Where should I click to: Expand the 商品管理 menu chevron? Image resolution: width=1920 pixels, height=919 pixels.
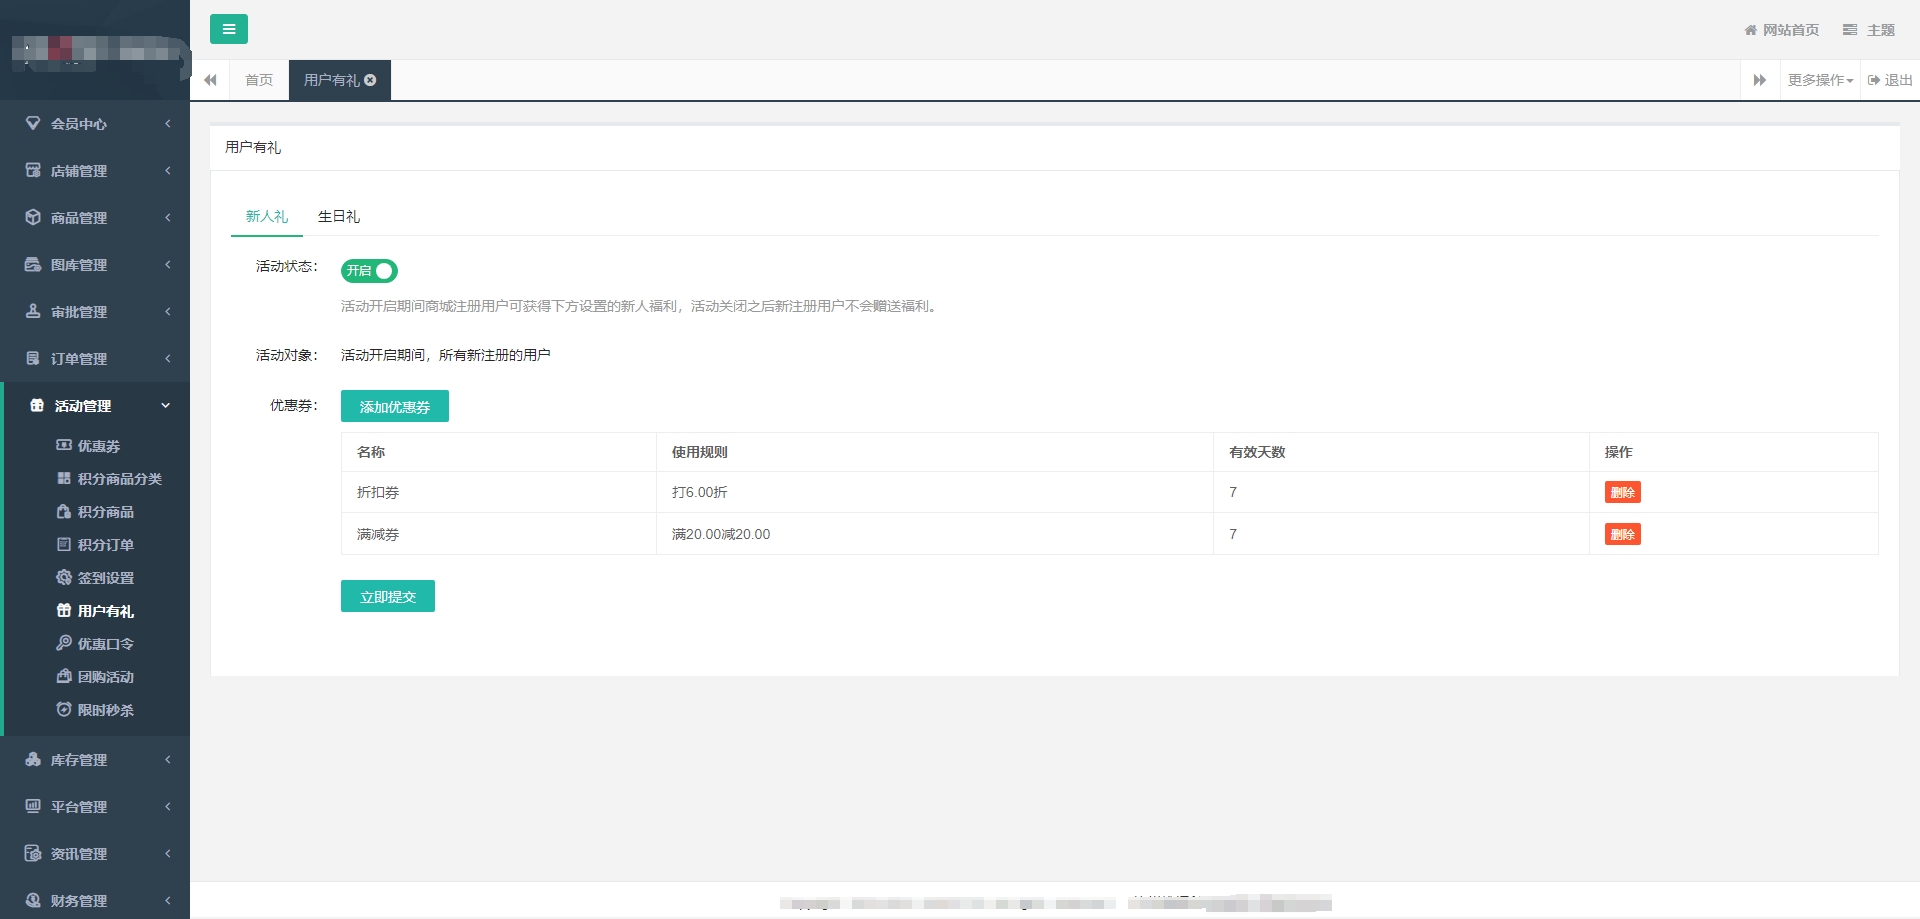(167, 217)
